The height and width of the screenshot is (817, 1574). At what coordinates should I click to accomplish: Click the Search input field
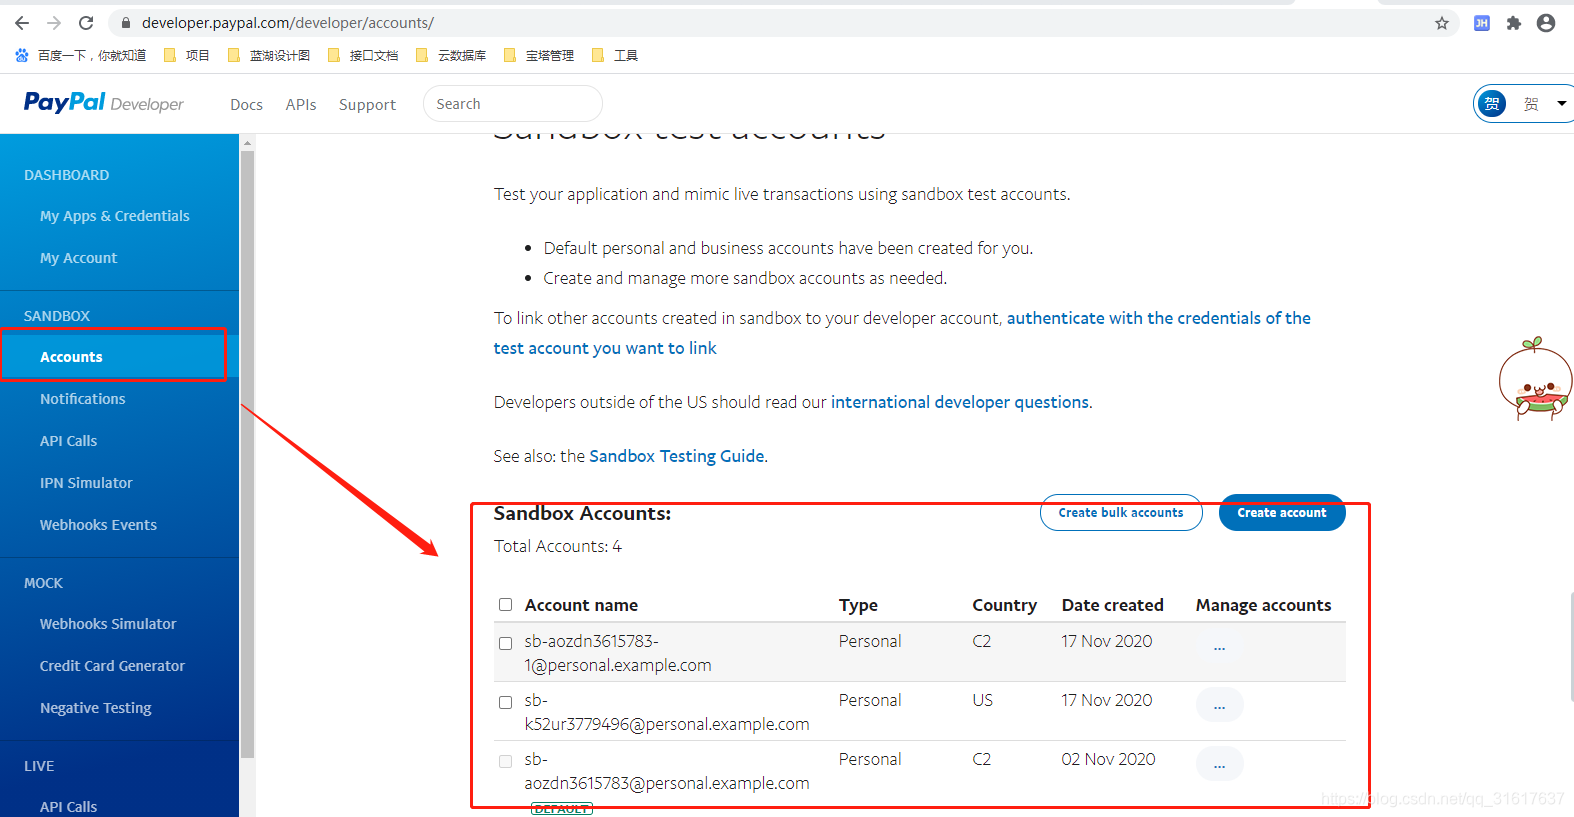tap(512, 104)
